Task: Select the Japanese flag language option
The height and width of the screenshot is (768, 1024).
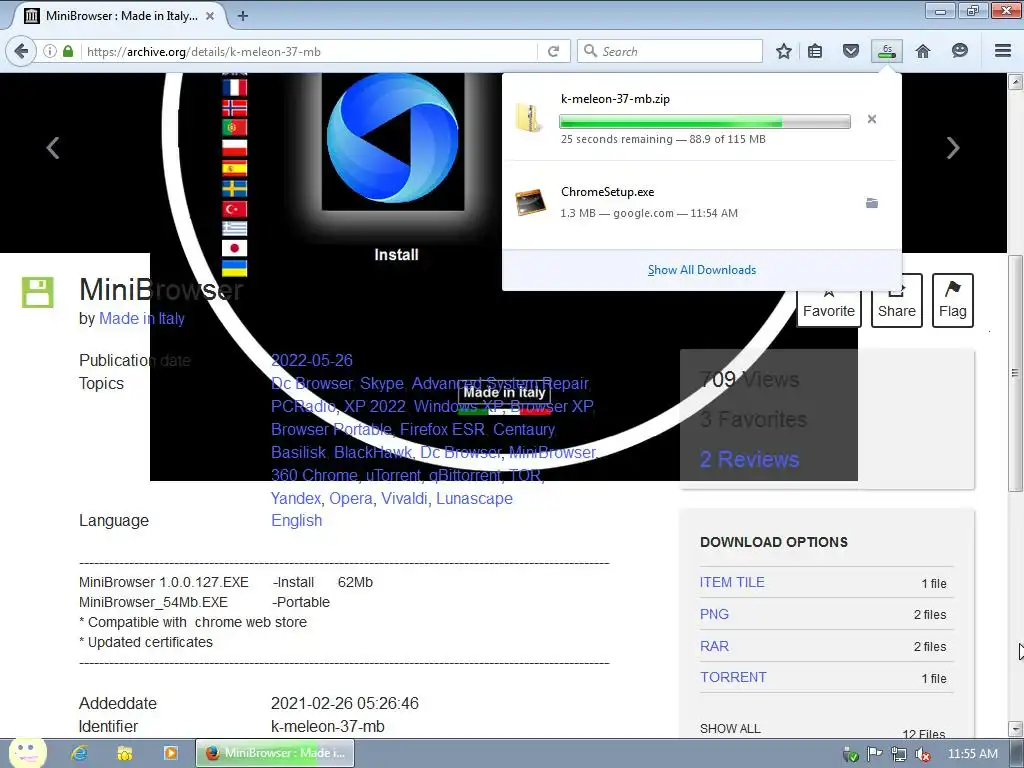Action: [x=234, y=248]
